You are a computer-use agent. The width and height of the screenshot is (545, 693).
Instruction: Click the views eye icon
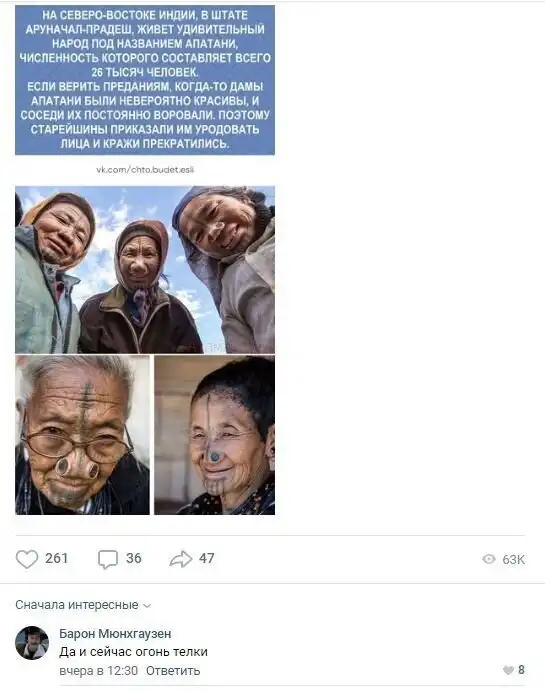point(489,559)
